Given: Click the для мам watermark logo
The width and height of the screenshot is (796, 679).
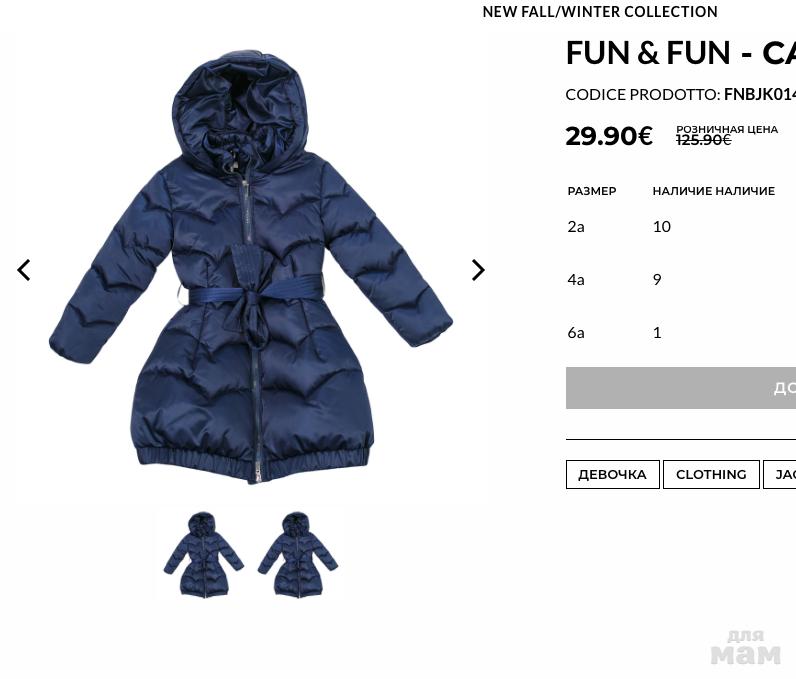Looking at the screenshot, I should click(x=746, y=648).
